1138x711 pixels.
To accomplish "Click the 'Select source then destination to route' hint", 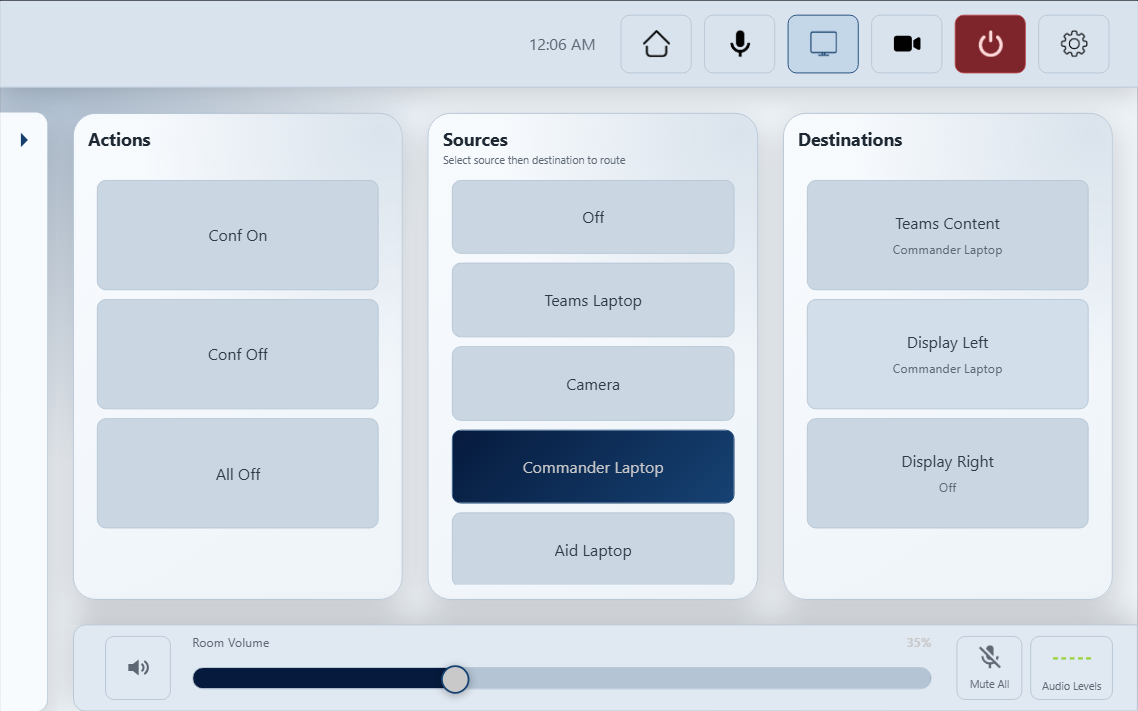I will tap(534, 160).
